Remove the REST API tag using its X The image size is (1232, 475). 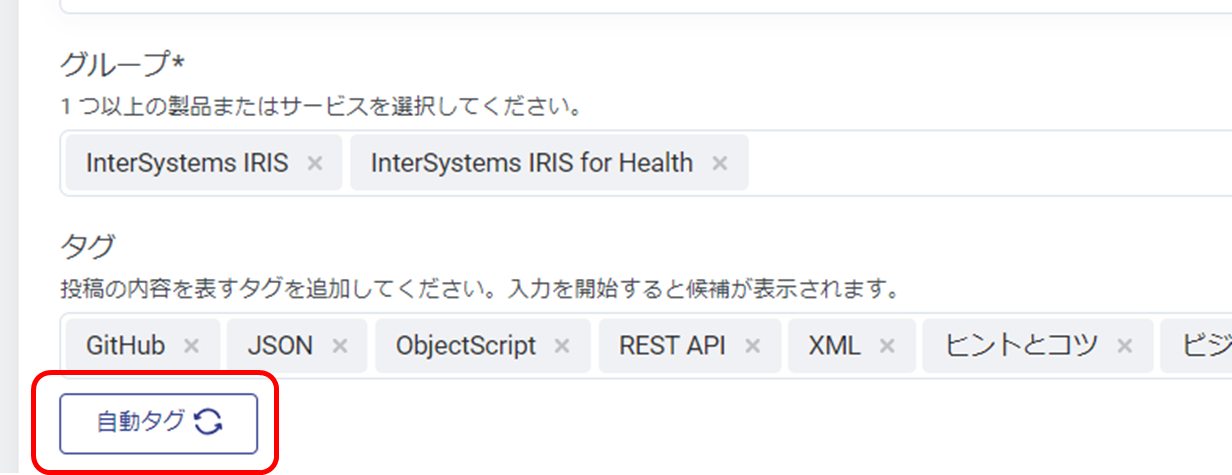coord(753,346)
